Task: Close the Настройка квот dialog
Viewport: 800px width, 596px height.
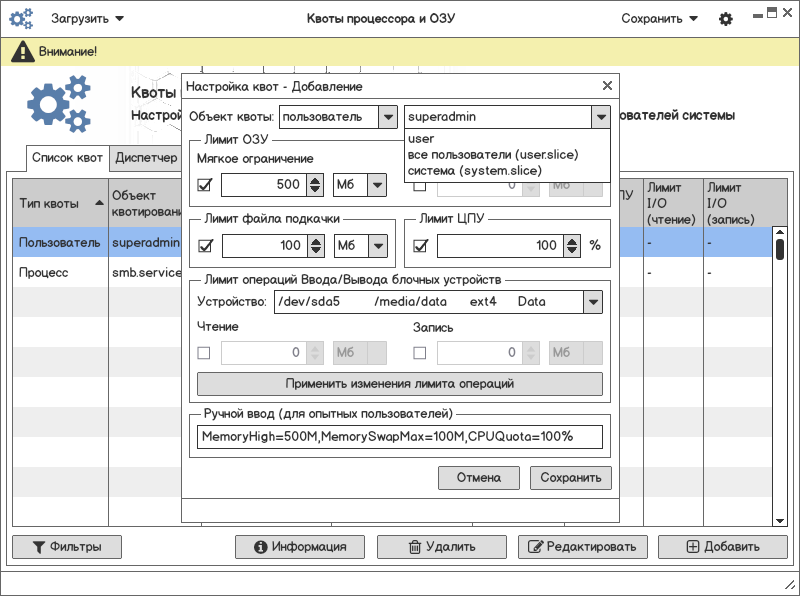Action: [606, 87]
